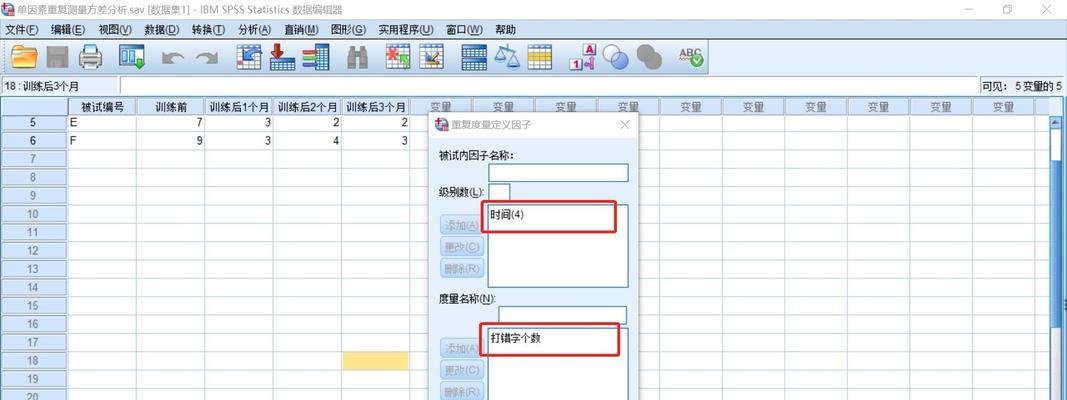Open the 图形(G) menu
1067x400 pixels.
click(348, 30)
